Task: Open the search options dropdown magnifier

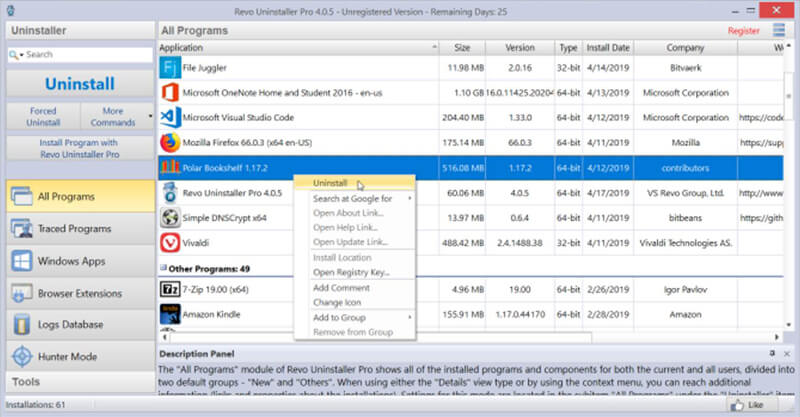Action: tap(16, 55)
